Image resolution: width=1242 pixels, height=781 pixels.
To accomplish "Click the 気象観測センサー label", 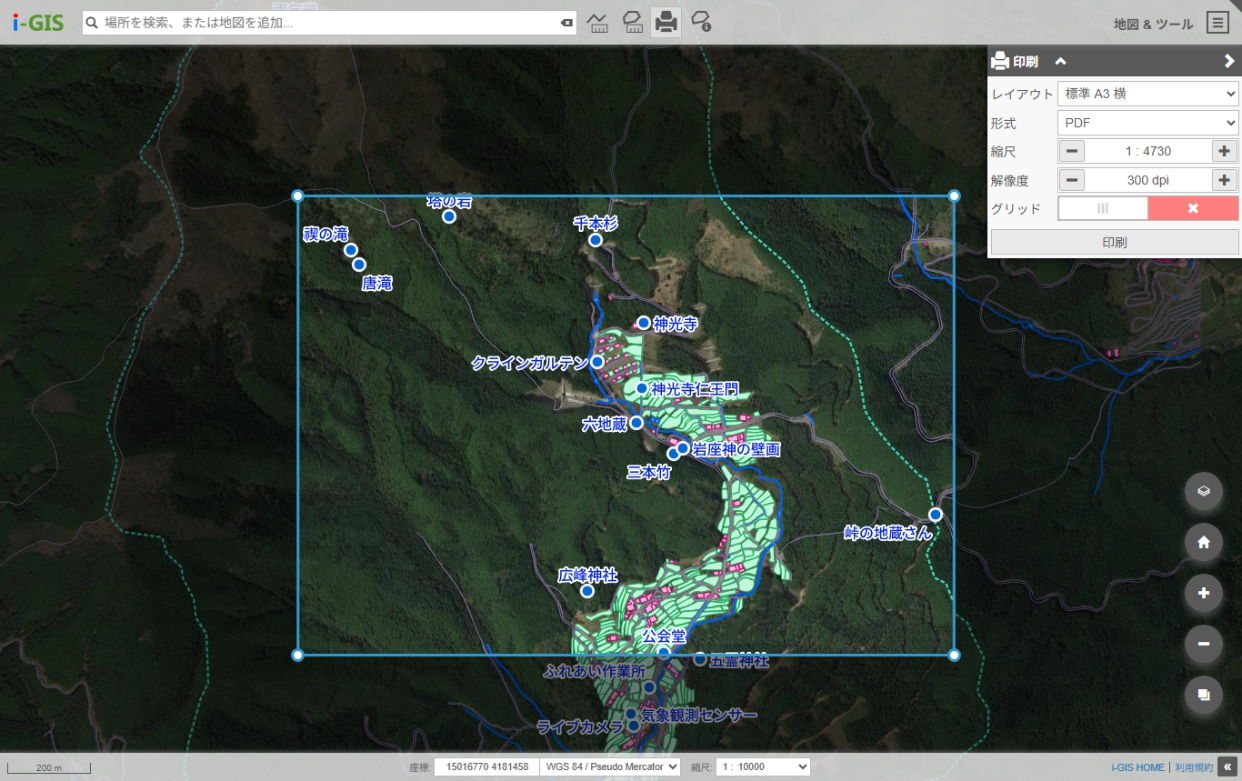I will [x=699, y=715].
